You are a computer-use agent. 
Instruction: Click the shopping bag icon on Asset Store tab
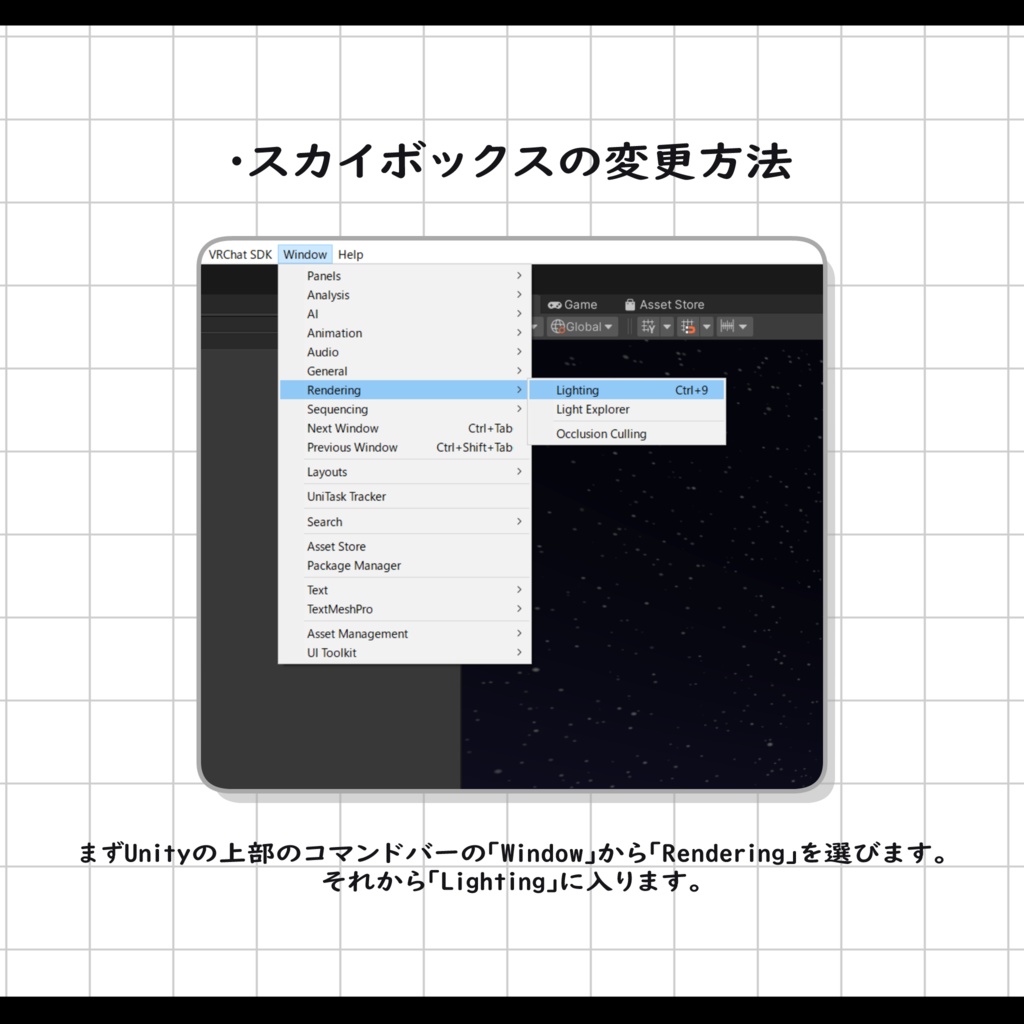630,304
